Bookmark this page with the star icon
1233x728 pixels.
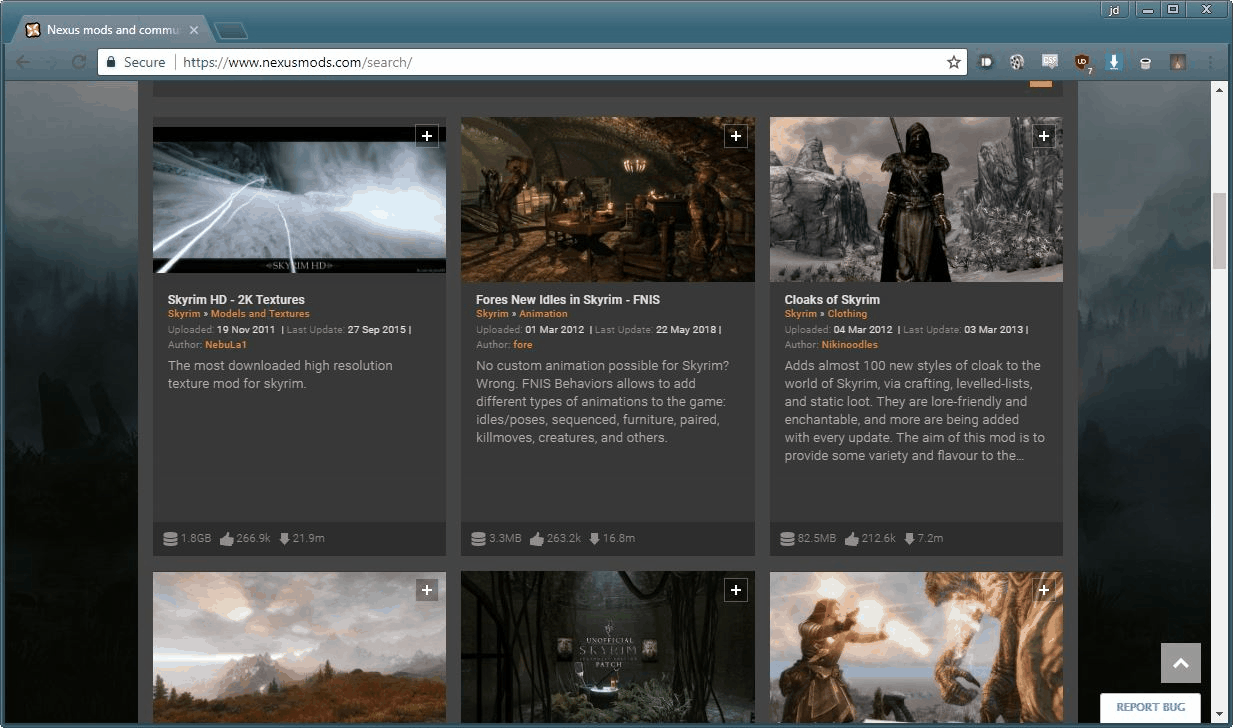[x=953, y=62]
